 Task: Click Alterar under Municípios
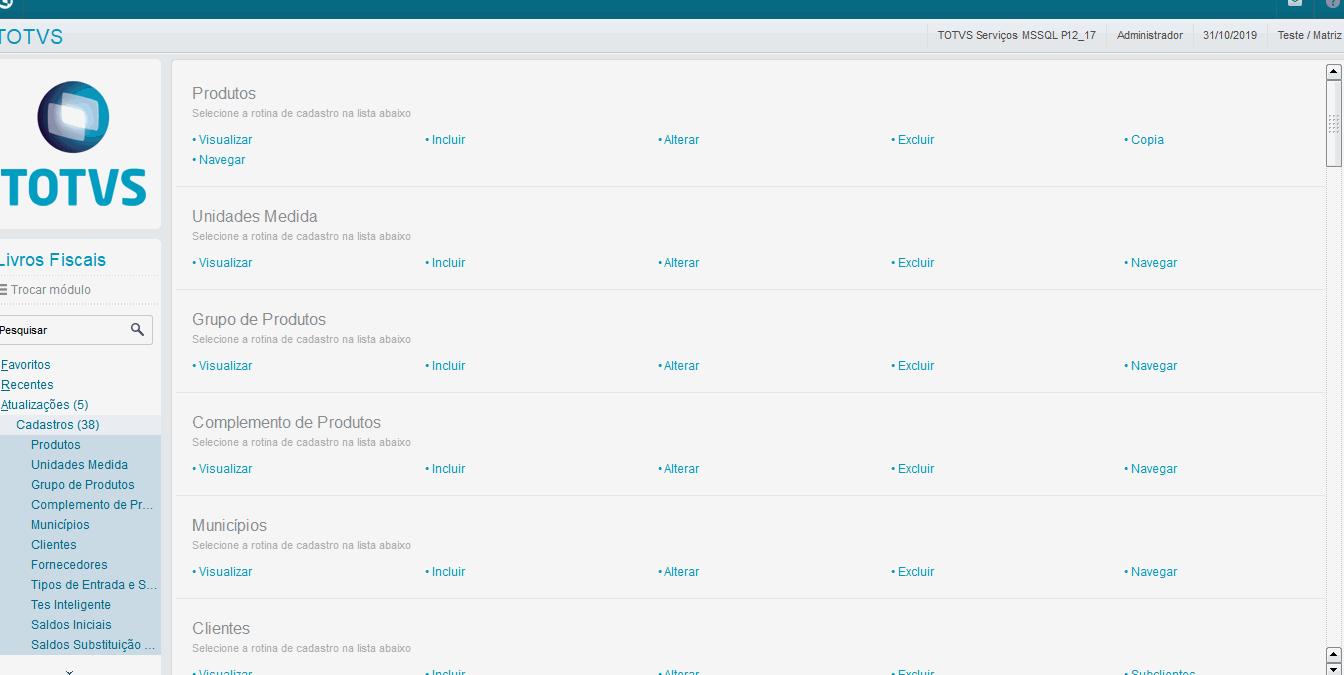(x=681, y=572)
